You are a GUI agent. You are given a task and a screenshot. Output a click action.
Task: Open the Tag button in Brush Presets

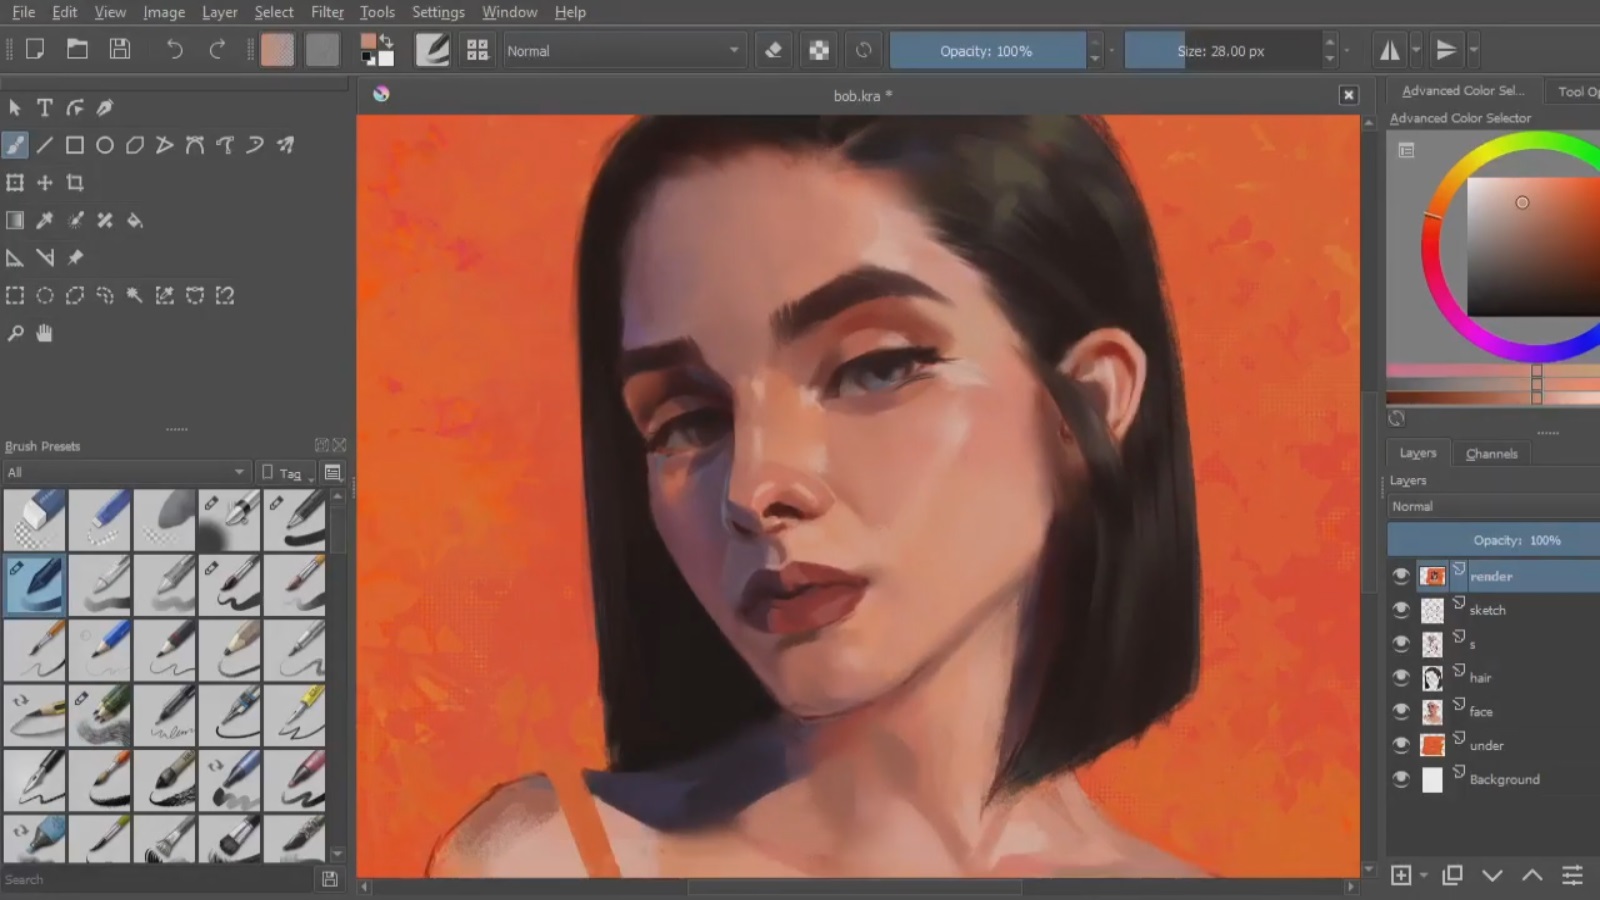coord(286,473)
